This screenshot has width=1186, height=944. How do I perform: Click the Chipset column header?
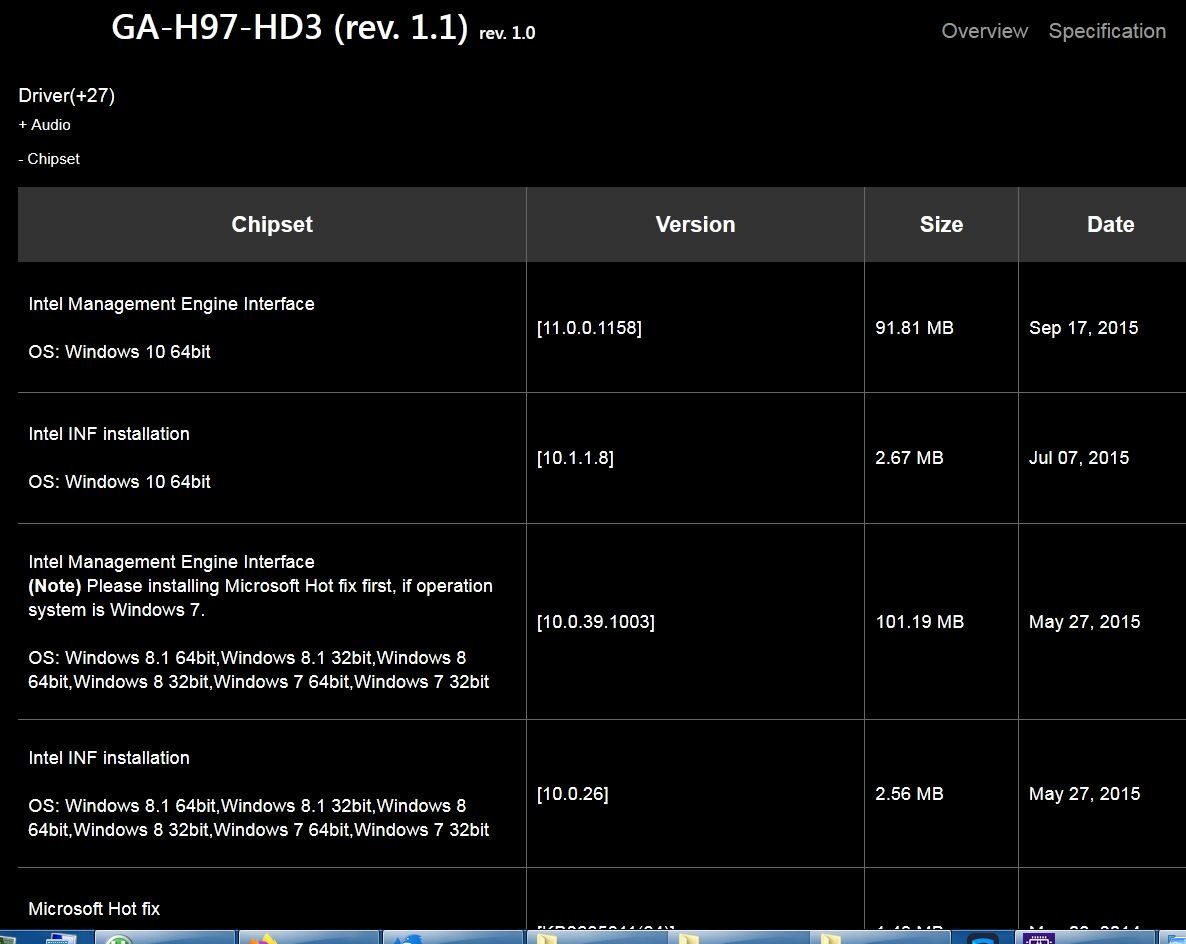tap(272, 225)
